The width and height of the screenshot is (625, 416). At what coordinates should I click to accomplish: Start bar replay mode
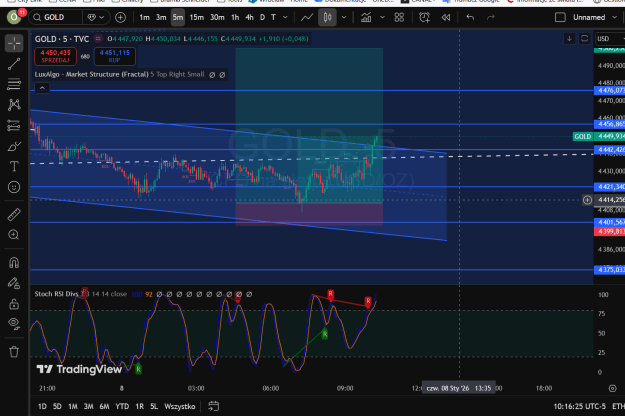pyautogui.click(x=446, y=17)
